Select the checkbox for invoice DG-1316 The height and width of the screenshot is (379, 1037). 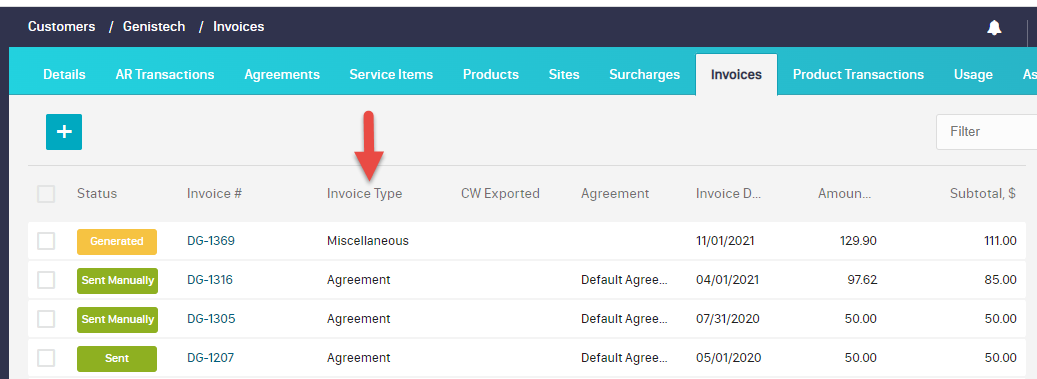tap(46, 280)
